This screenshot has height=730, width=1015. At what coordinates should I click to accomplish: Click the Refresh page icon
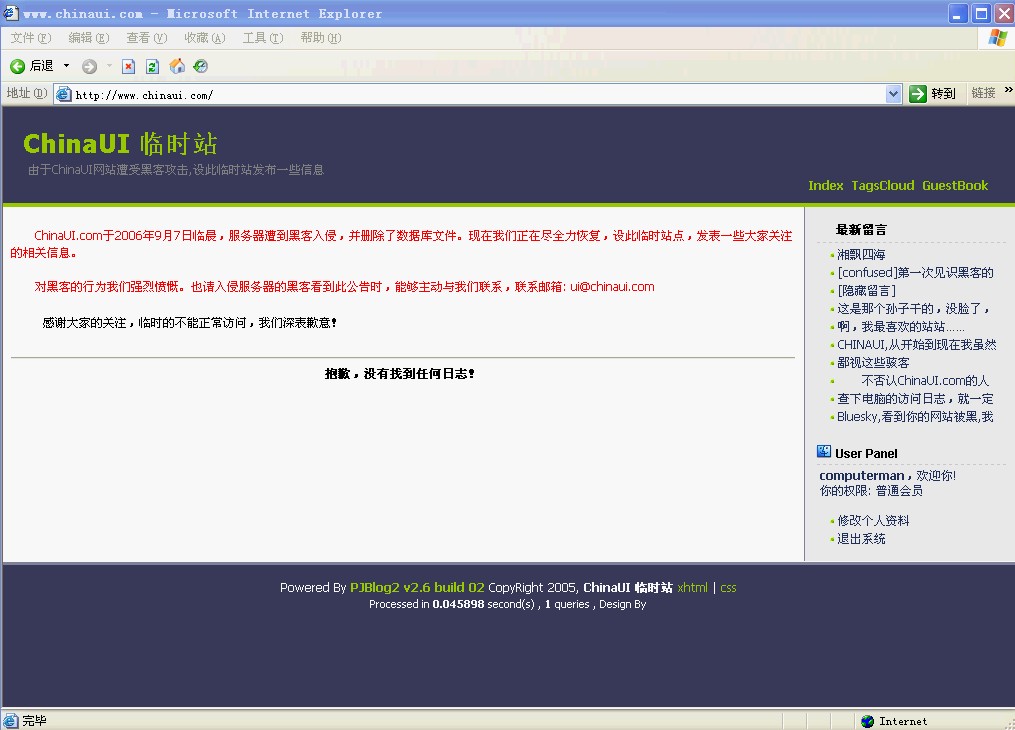(x=153, y=66)
